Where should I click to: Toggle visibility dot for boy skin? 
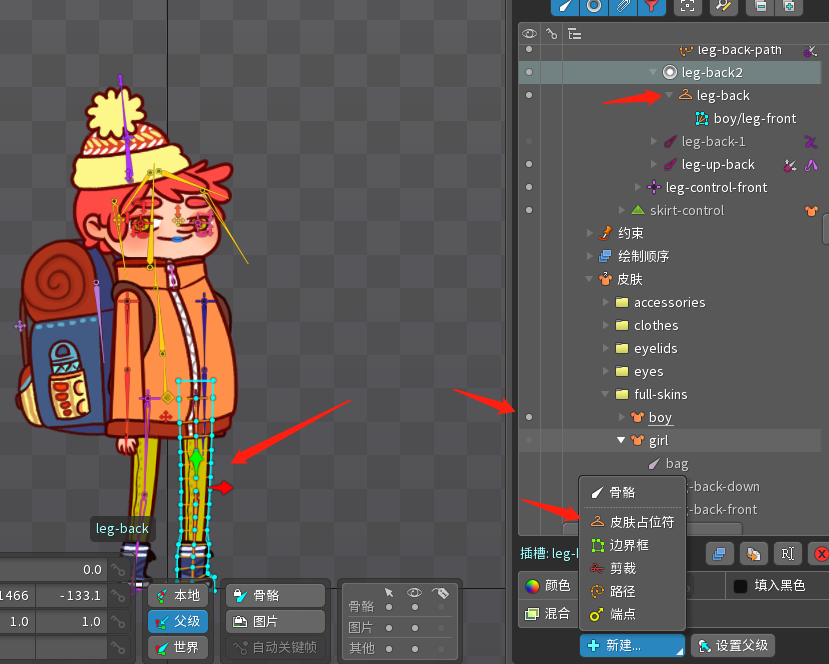tap(529, 417)
